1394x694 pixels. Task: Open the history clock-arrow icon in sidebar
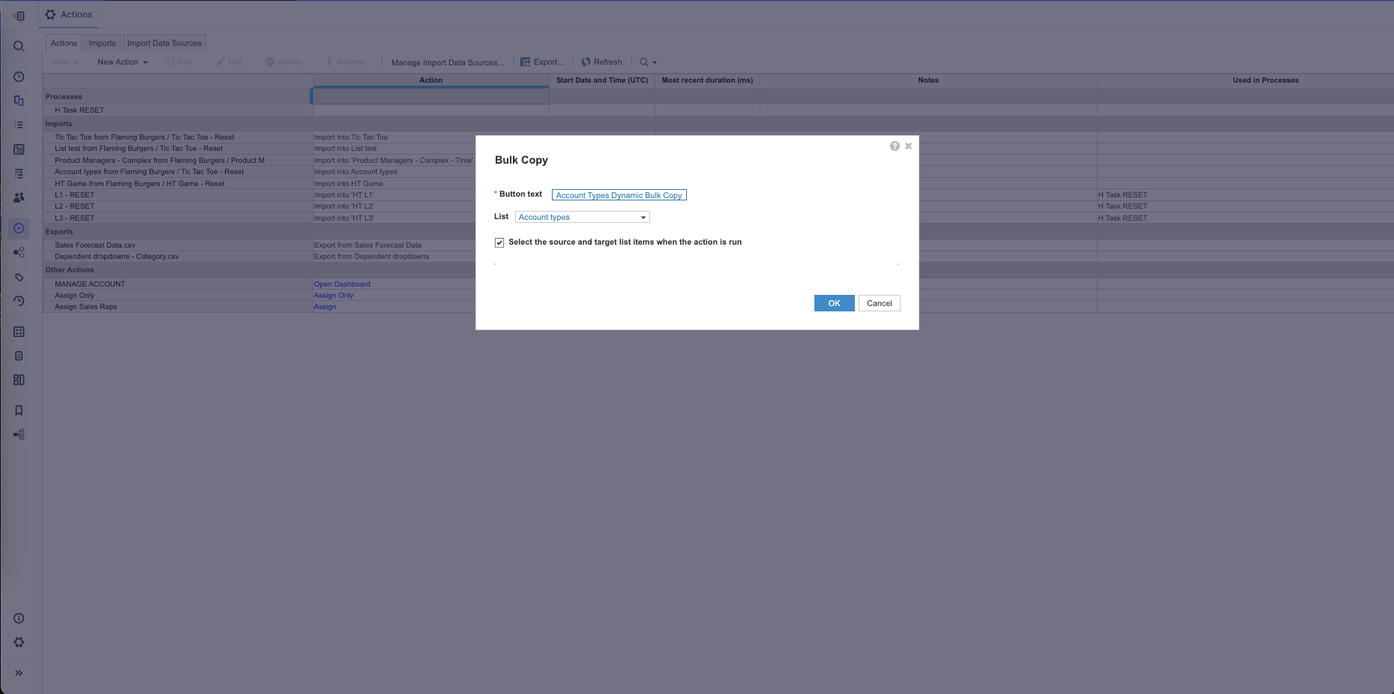pyautogui.click(x=18, y=301)
